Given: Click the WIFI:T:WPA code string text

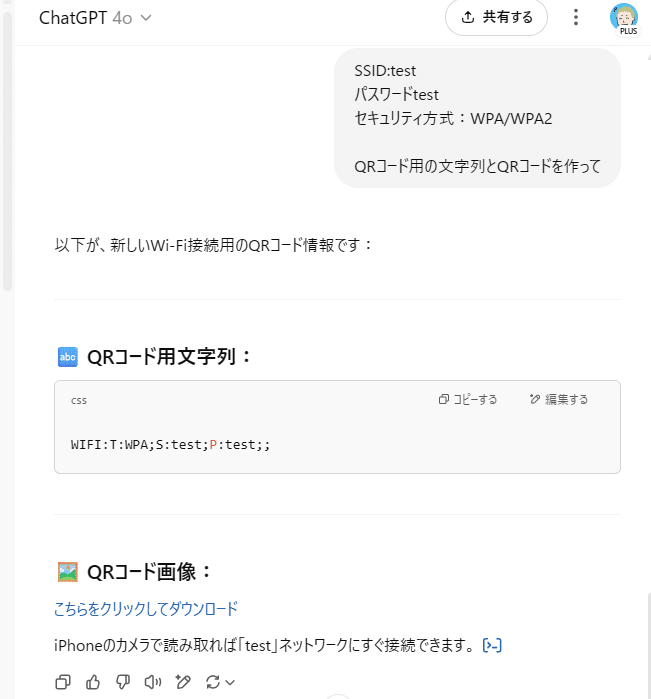Looking at the screenshot, I should coord(170,444).
